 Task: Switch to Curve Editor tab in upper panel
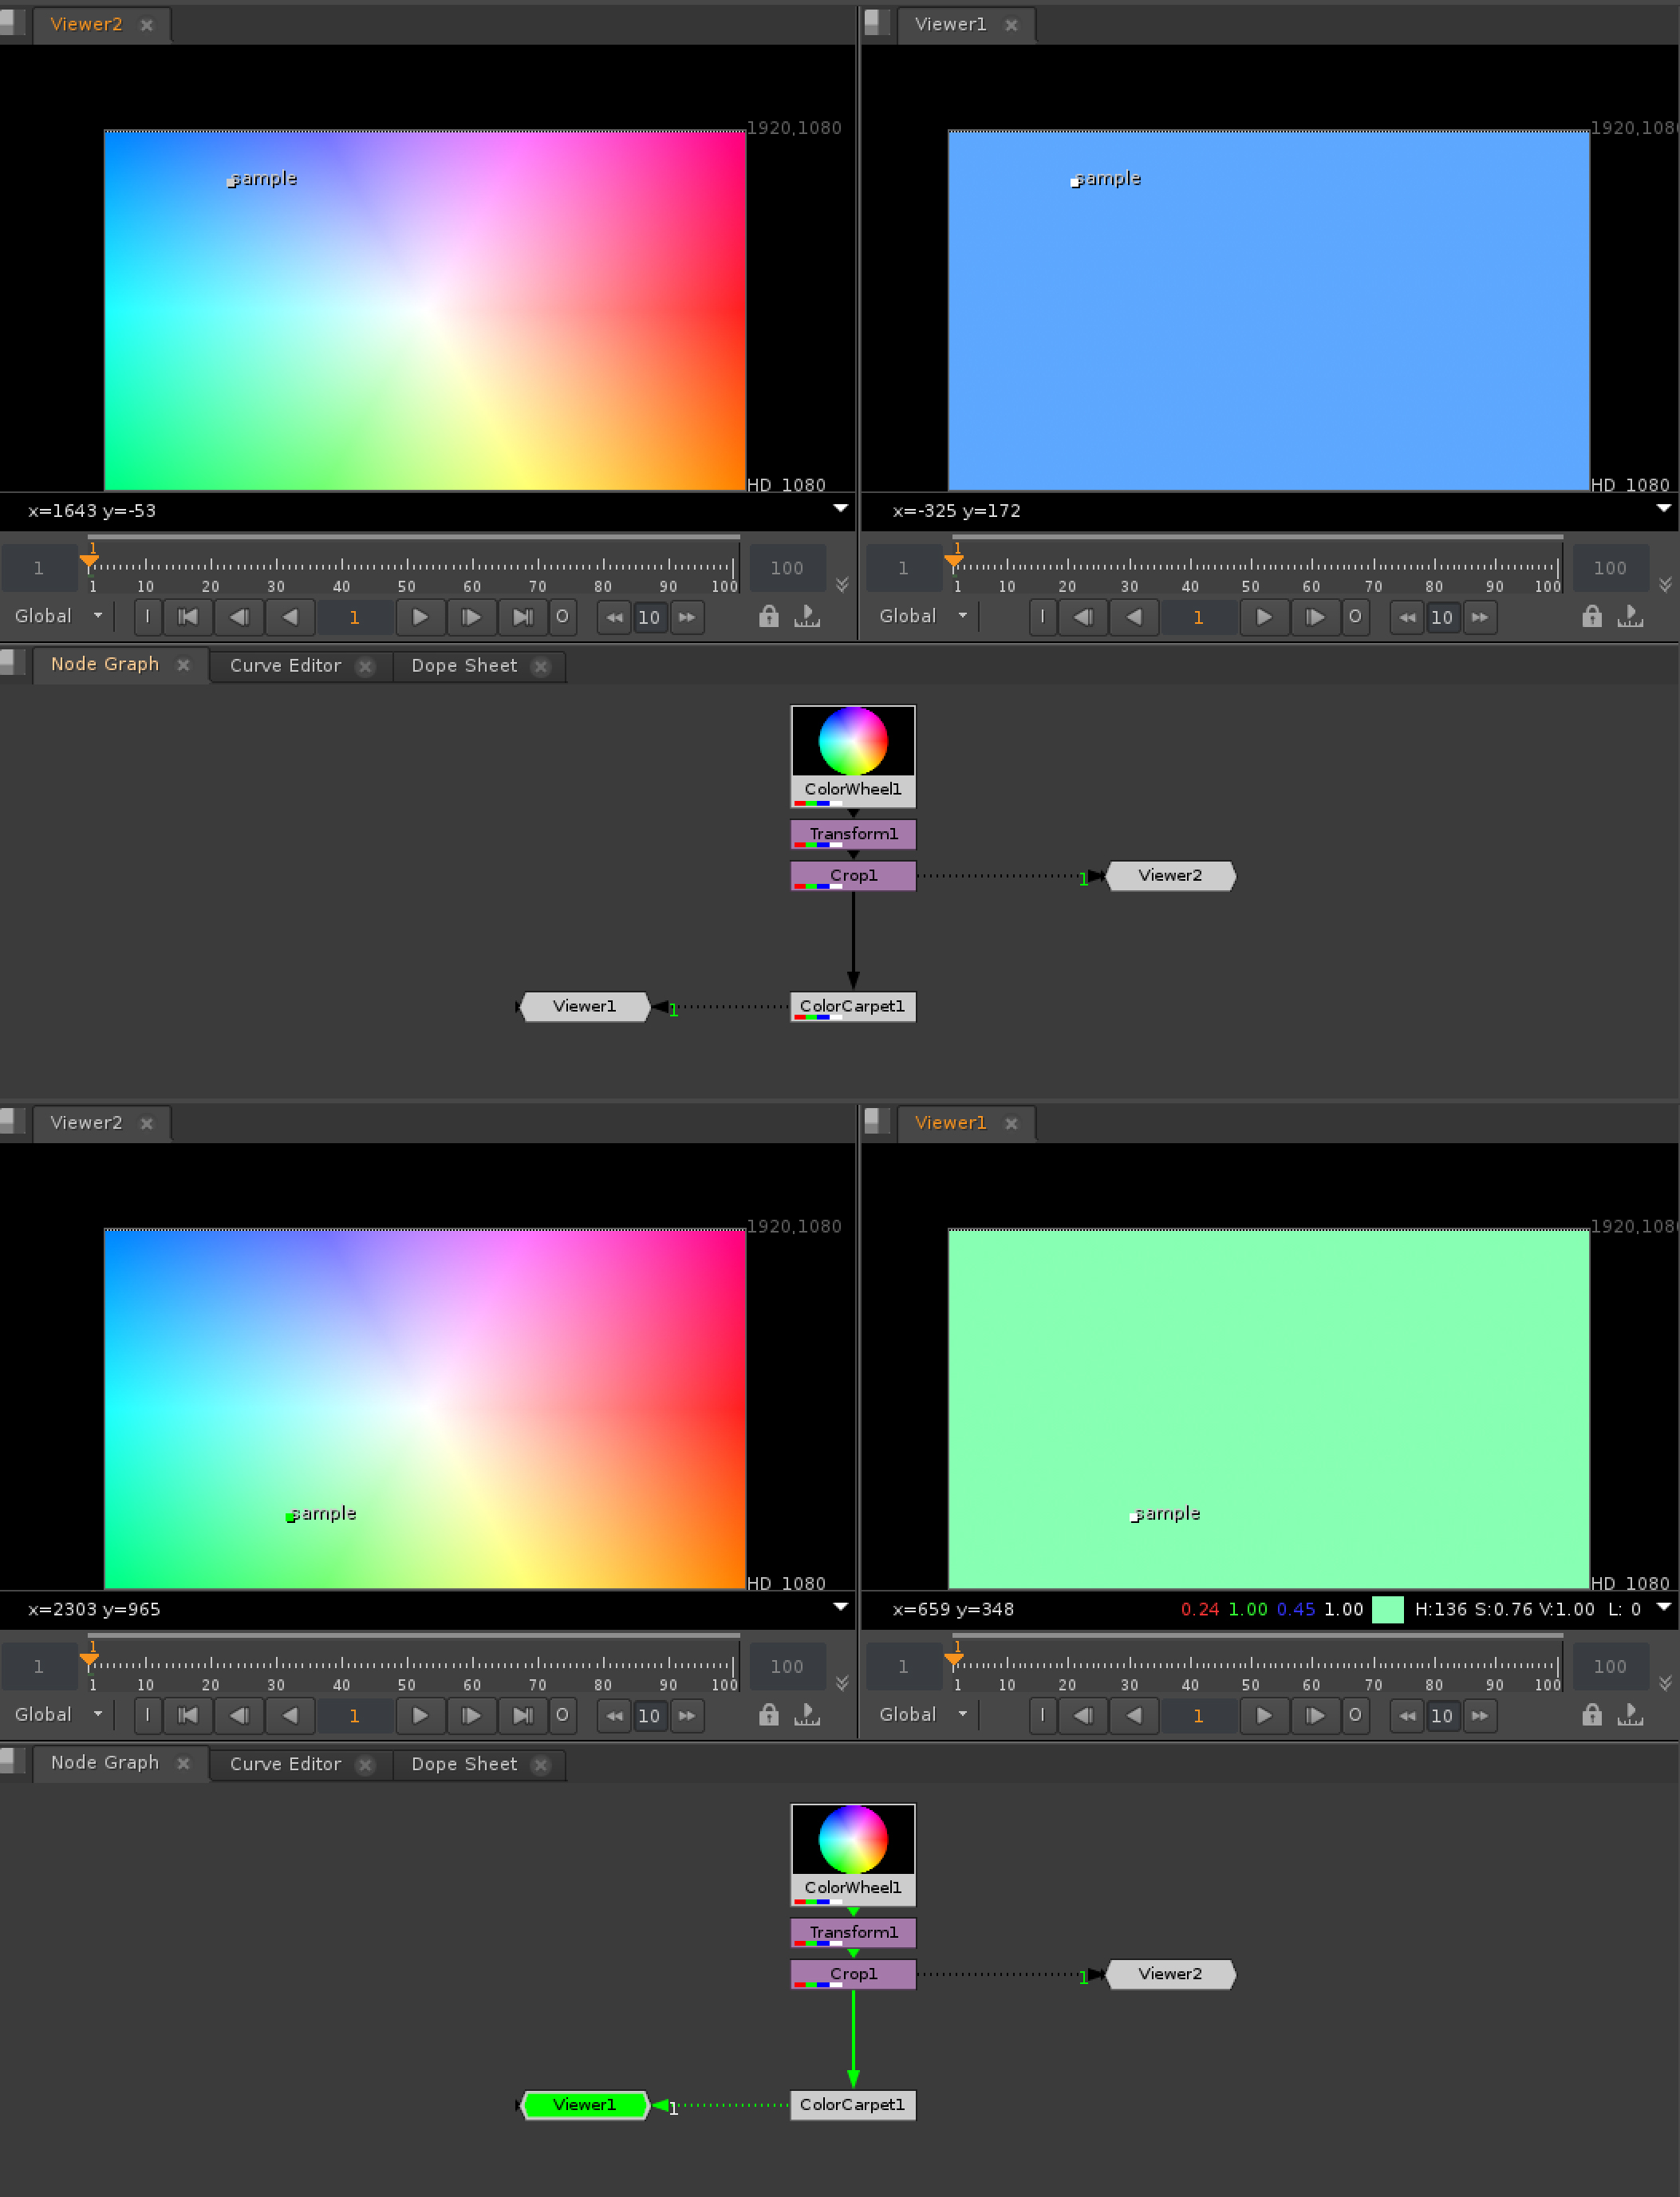tap(285, 666)
